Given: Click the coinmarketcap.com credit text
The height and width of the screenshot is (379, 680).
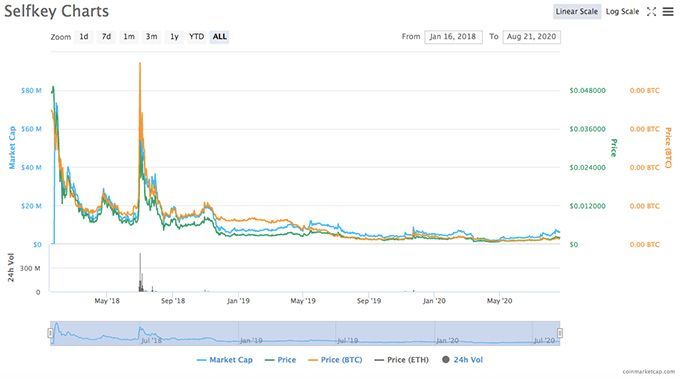Looking at the screenshot, I should point(649,372).
